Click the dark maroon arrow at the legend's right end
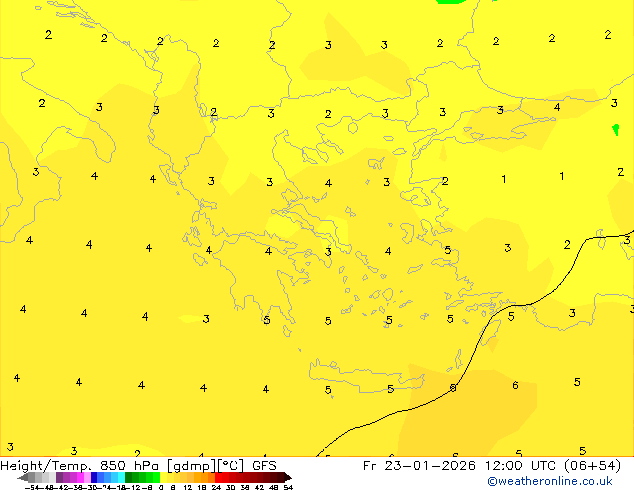The width and height of the screenshot is (634, 490). [288, 477]
